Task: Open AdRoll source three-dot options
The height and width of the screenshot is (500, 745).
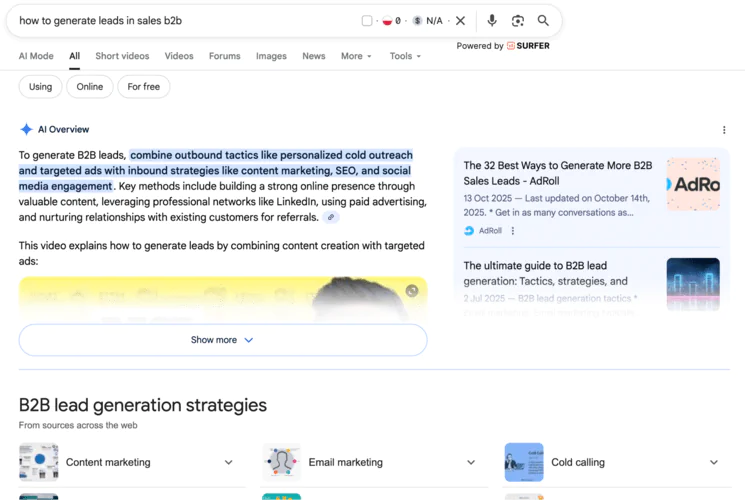Action: [512, 231]
